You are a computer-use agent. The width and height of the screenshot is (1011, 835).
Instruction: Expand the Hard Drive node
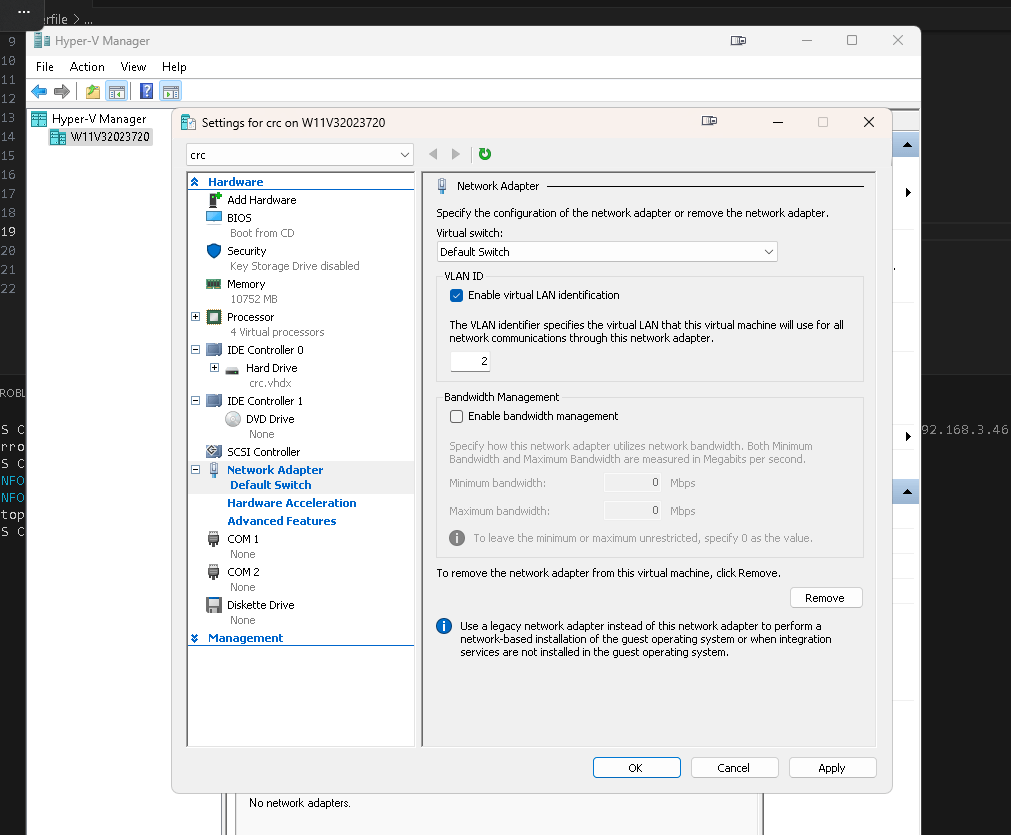[x=215, y=368]
